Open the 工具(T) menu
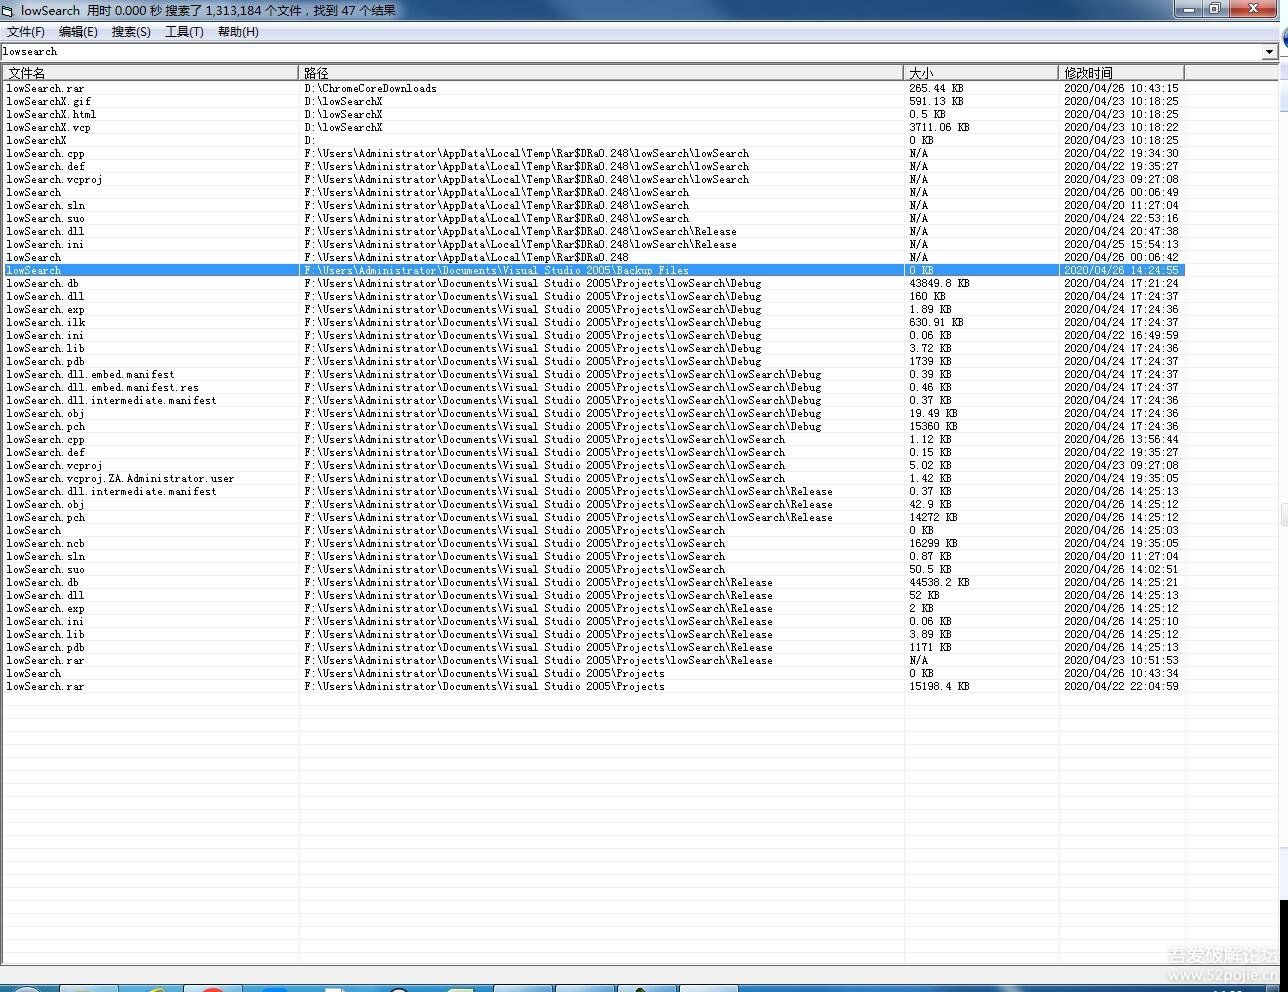 pyautogui.click(x=184, y=32)
